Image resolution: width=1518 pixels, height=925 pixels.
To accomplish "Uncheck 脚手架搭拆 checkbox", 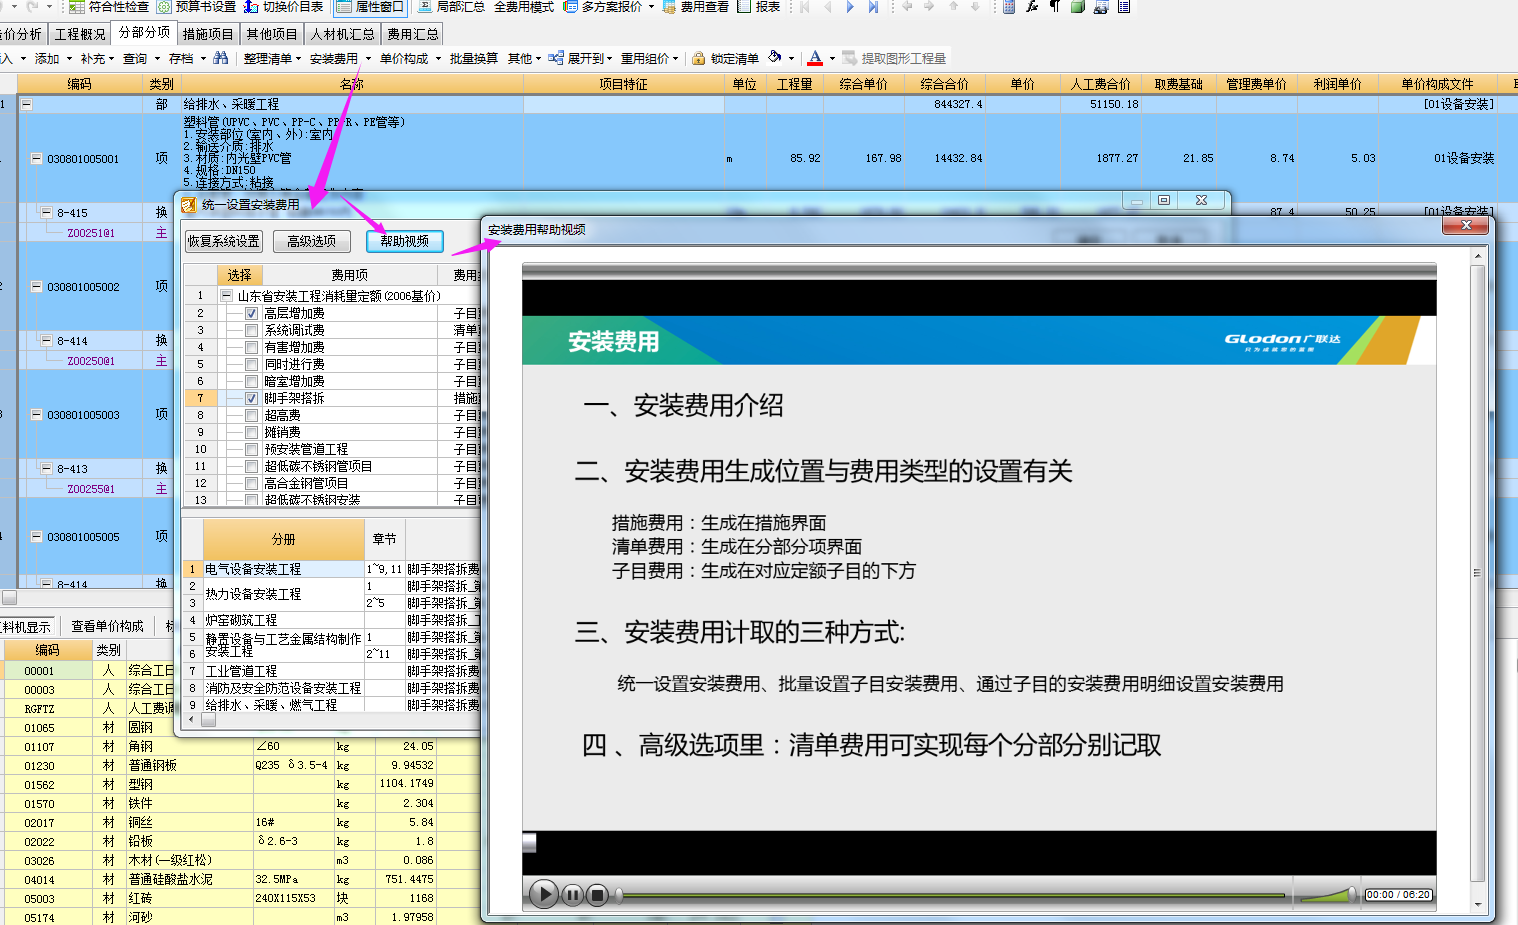I will (x=252, y=398).
